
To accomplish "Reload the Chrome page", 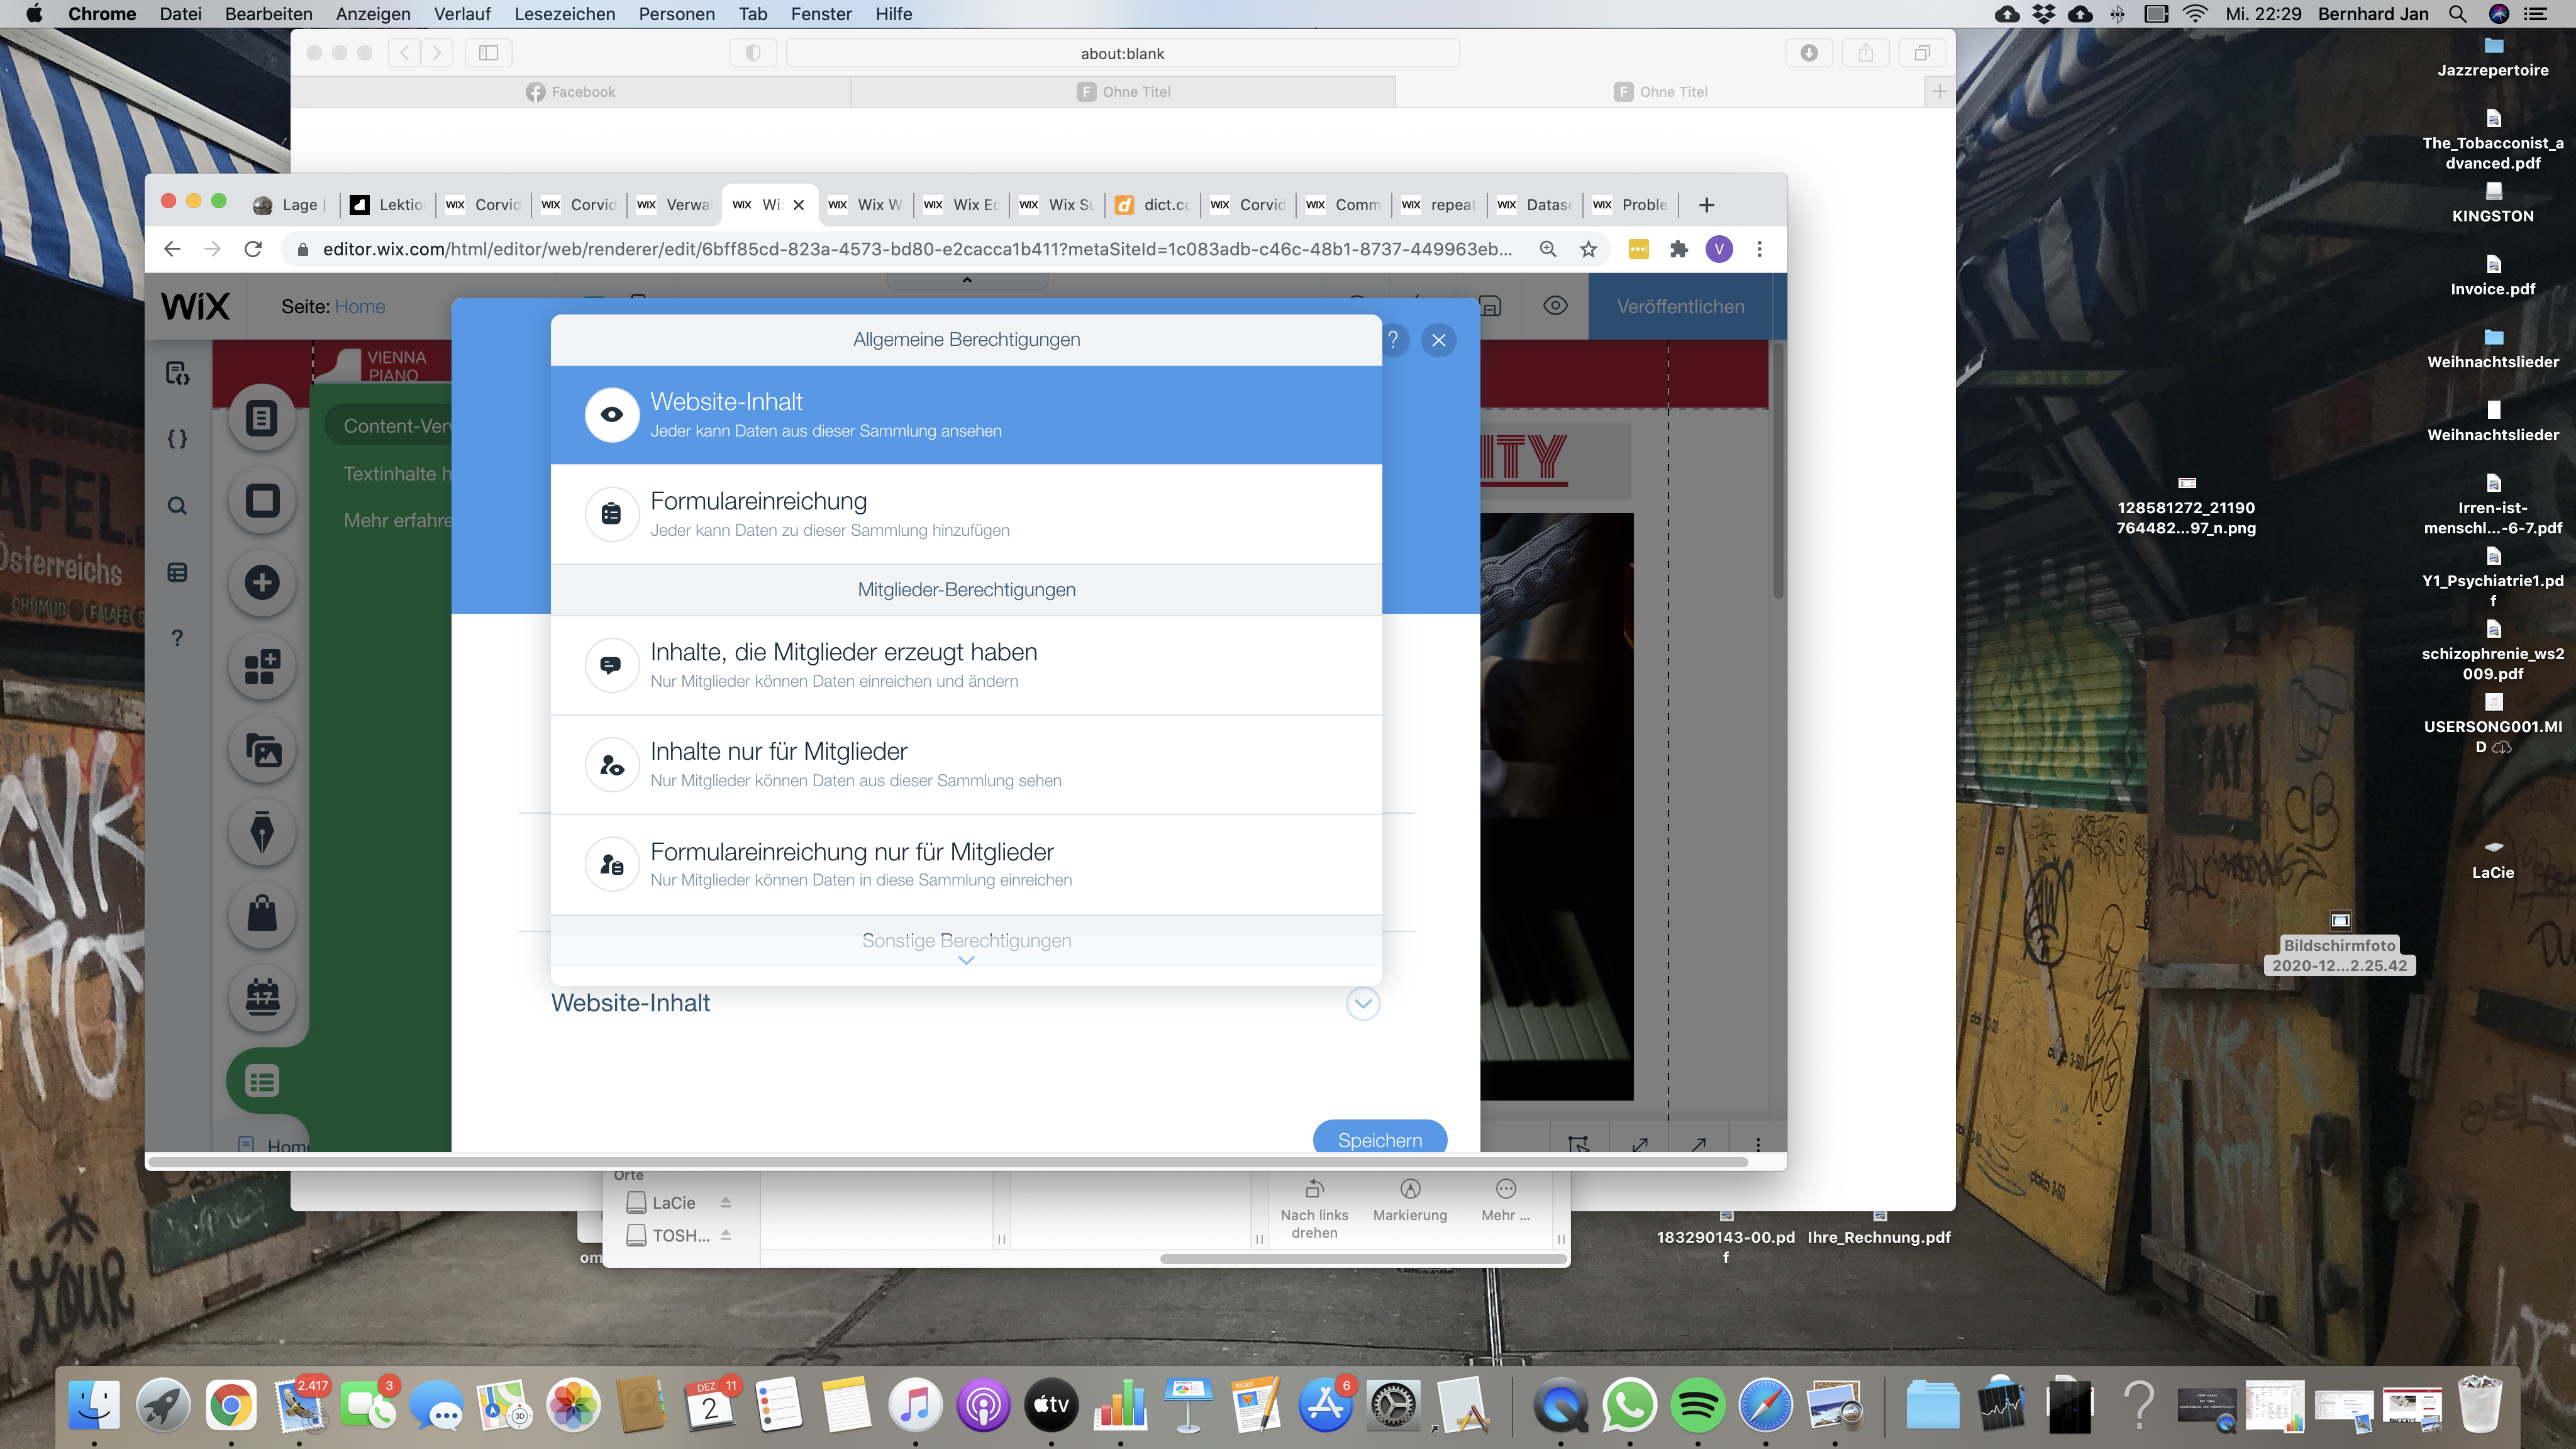I will pos(253,249).
